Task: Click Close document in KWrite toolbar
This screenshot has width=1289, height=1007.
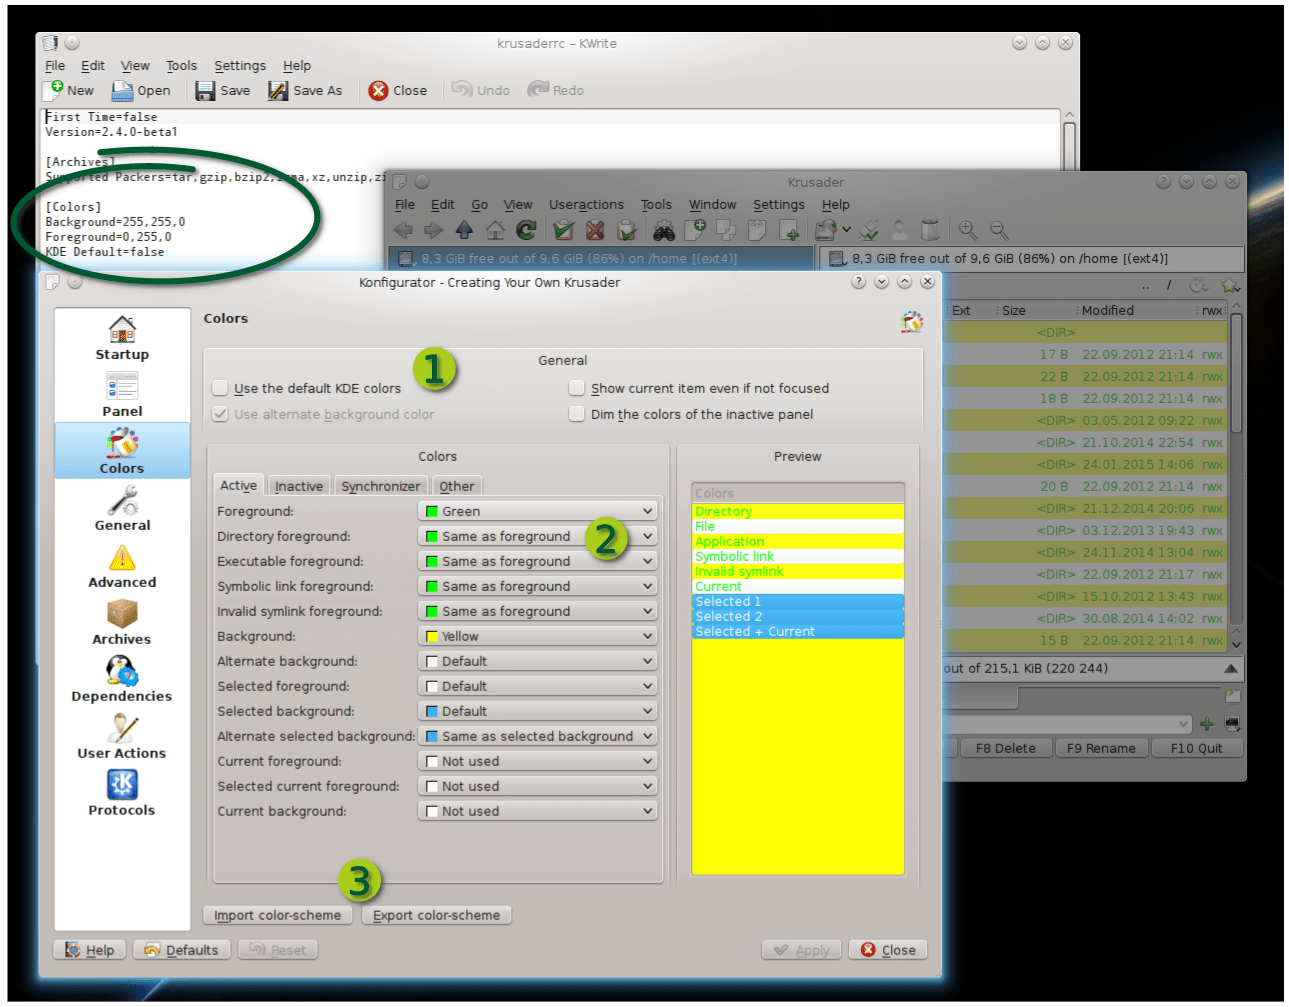Action: (x=398, y=90)
